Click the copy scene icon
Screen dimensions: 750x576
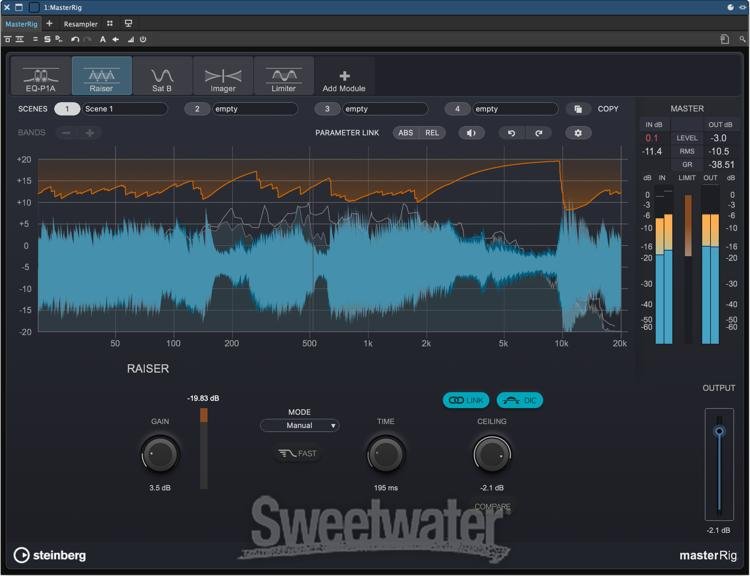578,109
